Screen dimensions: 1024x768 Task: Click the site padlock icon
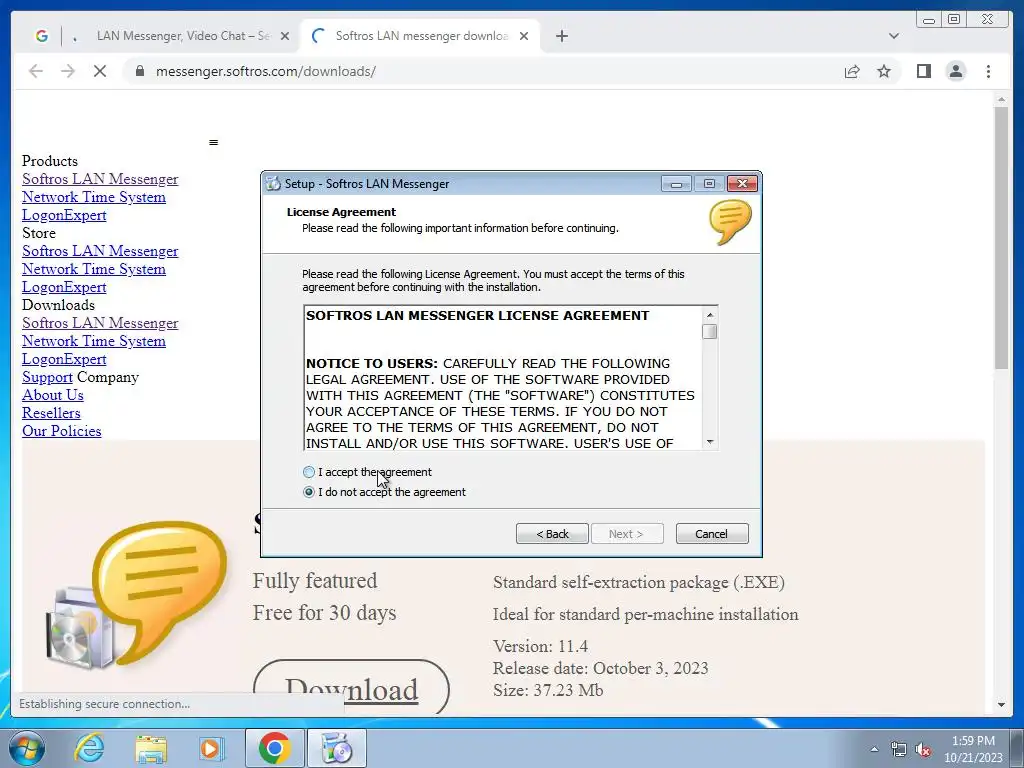139,71
